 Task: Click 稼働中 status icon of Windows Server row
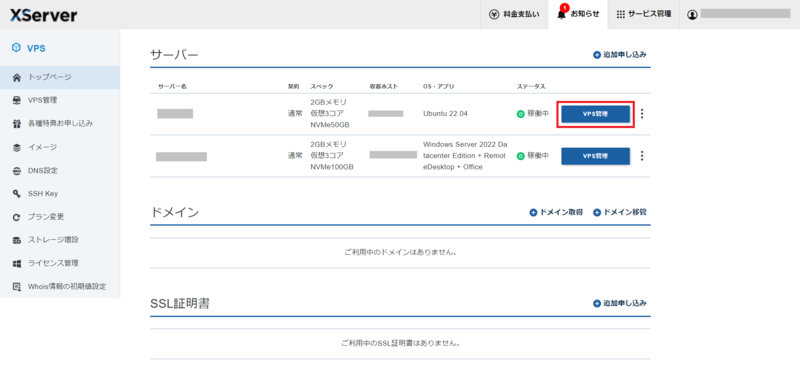point(520,156)
